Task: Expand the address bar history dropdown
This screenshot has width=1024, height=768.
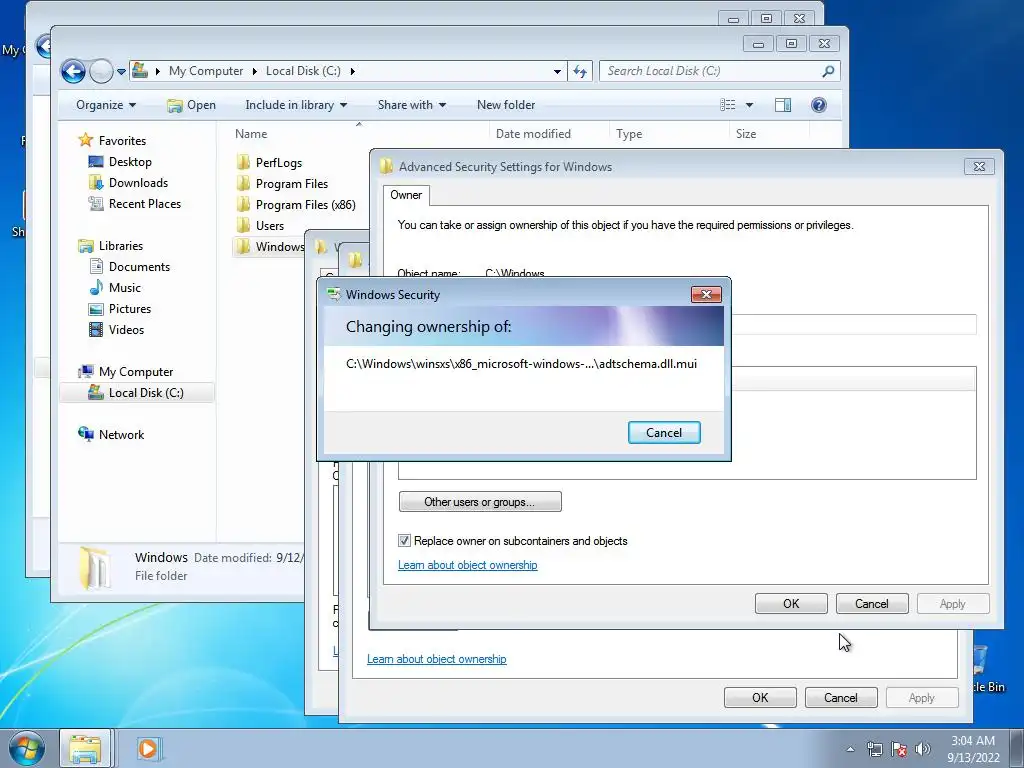Action: point(557,71)
